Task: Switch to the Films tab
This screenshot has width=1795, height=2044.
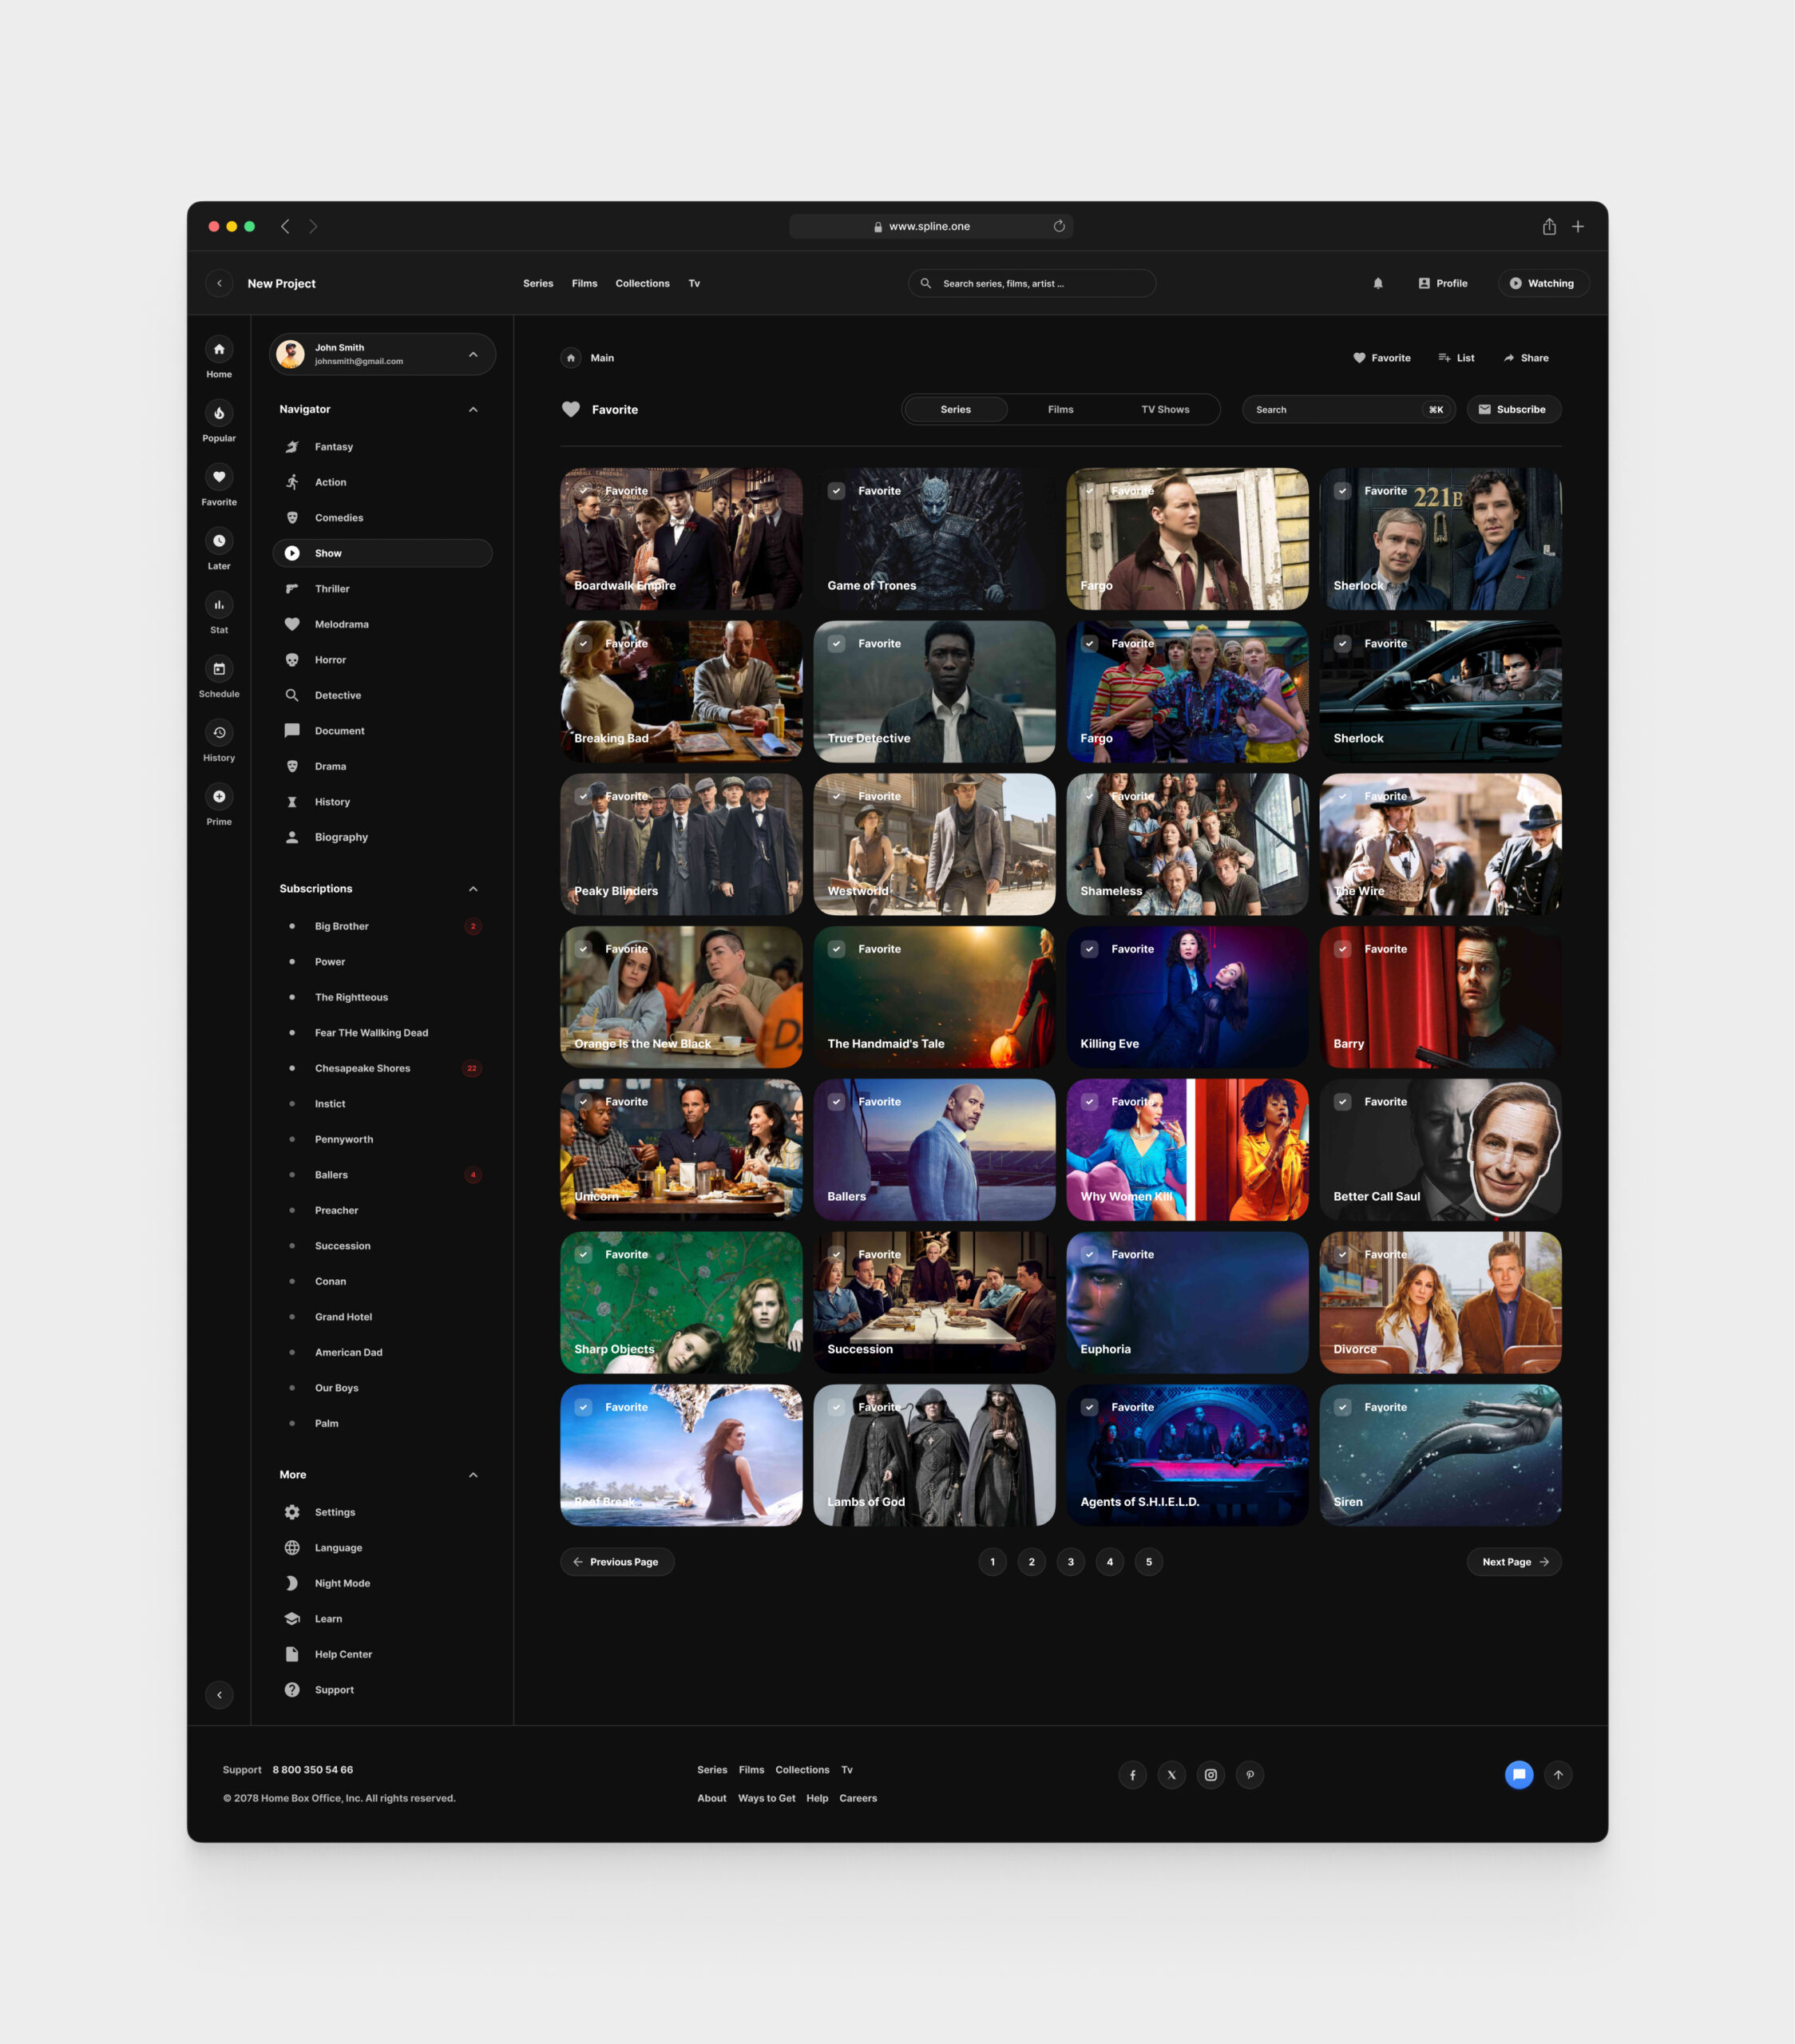Action: (1060, 409)
